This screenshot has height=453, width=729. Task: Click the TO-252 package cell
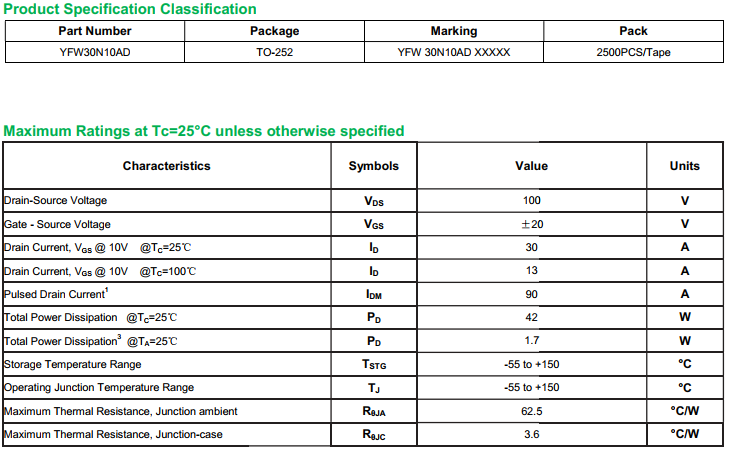tap(274, 51)
